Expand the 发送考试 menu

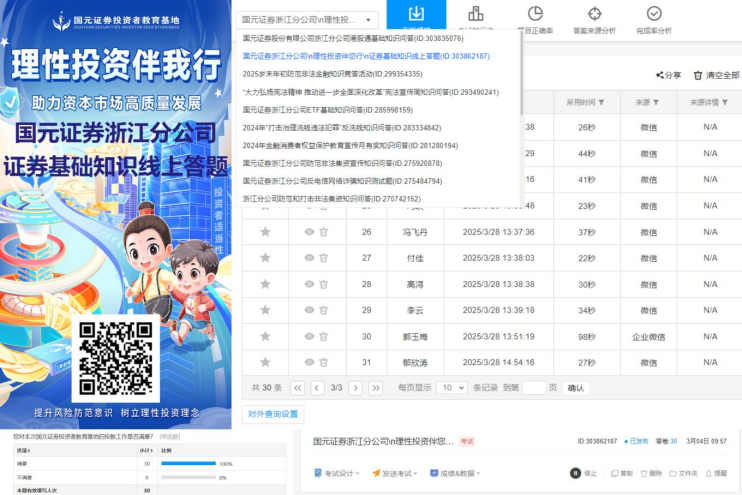click(x=395, y=473)
